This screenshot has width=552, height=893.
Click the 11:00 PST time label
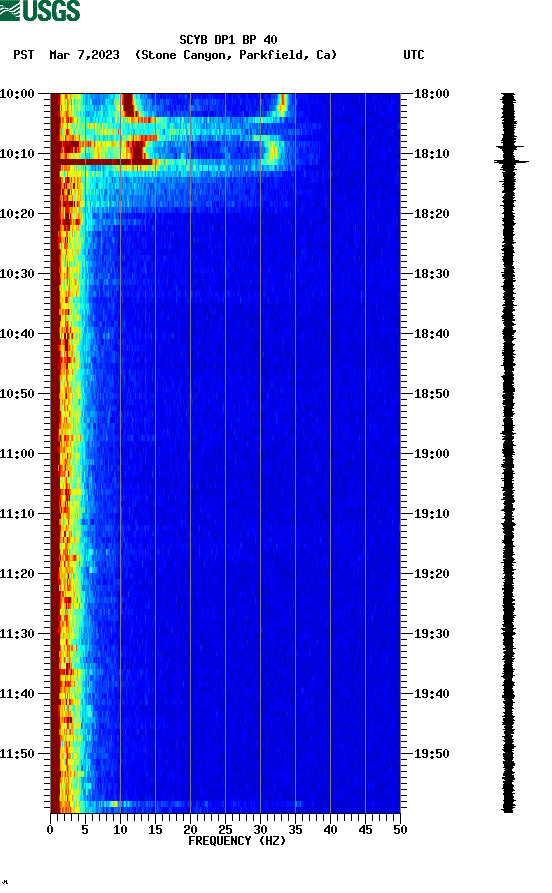point(17,454)
